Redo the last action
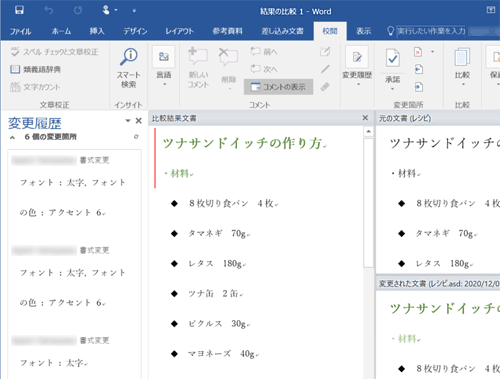Image resolution: width=500 pixels, height=379 pixels. click(78, 11)
